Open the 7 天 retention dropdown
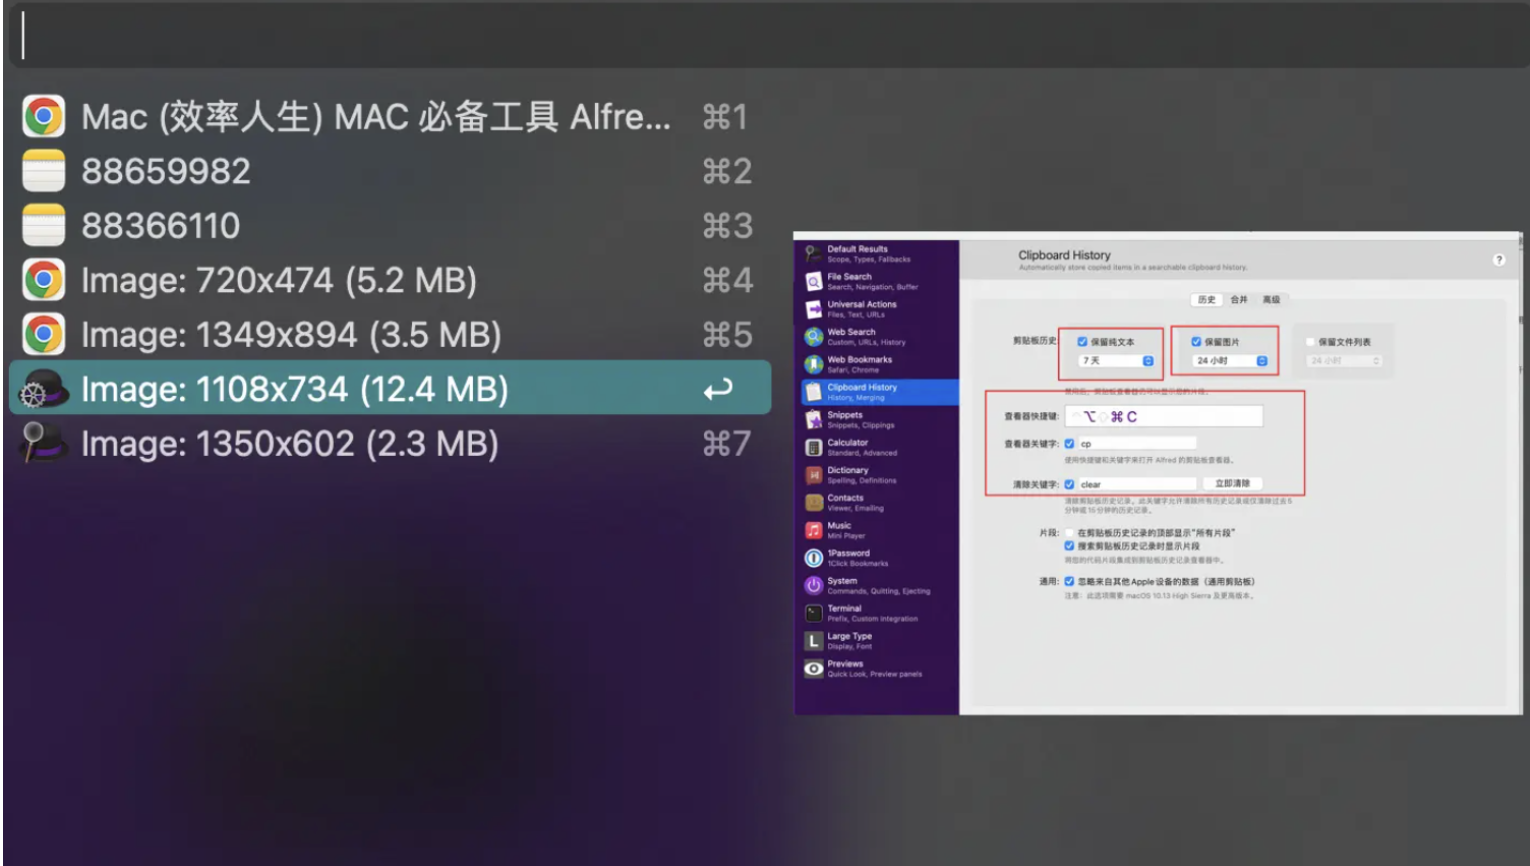 point(1116,361)
